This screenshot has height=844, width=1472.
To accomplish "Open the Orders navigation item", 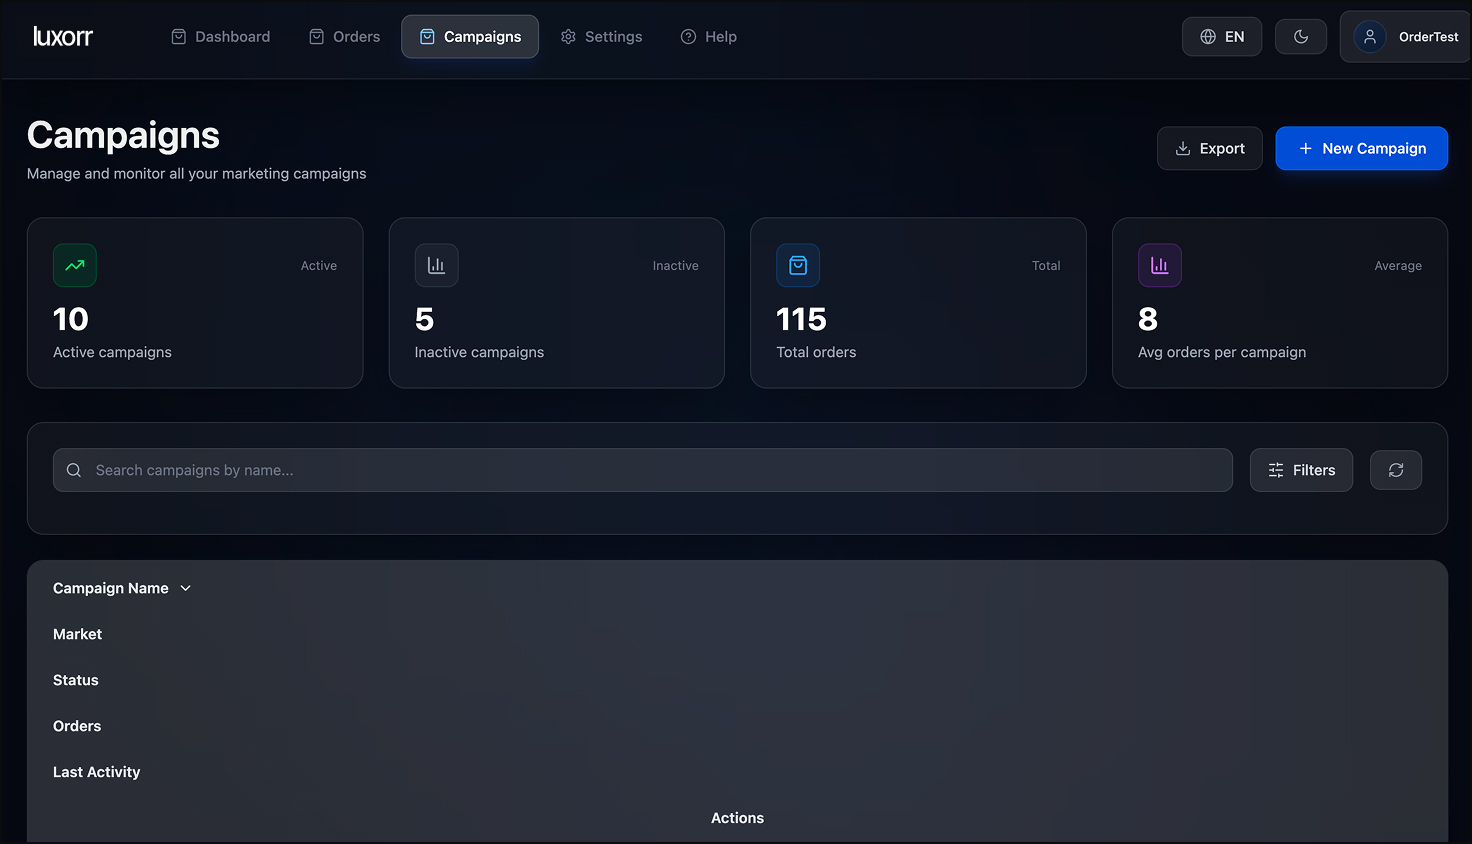I will 345,37.
